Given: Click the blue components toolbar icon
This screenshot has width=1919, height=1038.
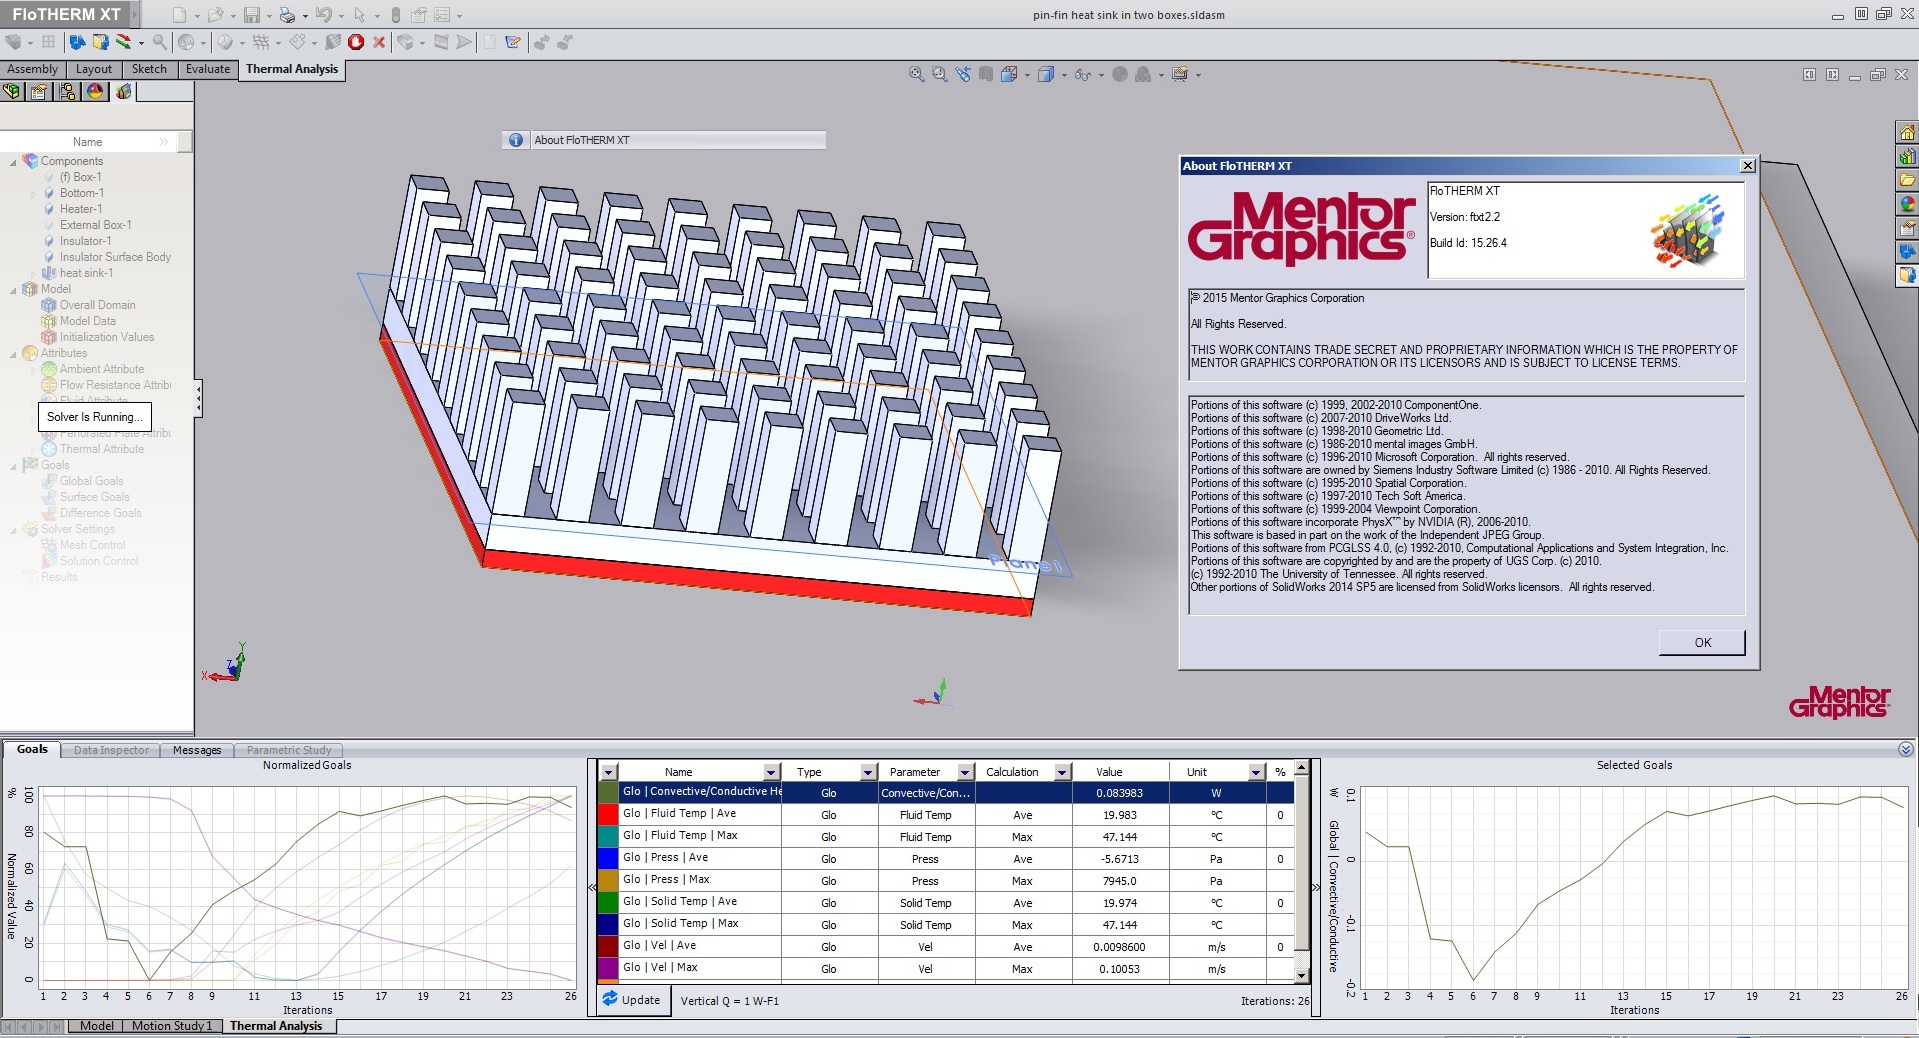Looking at the screenshot, I should tap(77, 42).
